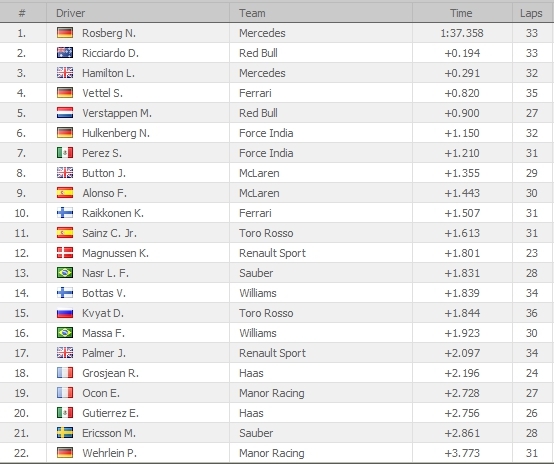
Task: Click the Russian flag next to Kvyat D.
Action: point(65,313)
